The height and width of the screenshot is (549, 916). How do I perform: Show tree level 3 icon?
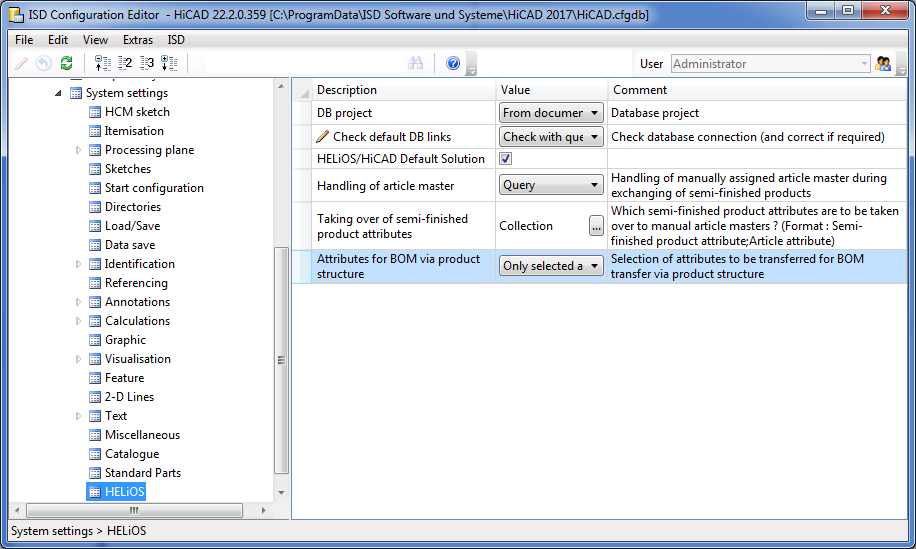[x=147, y=63]
